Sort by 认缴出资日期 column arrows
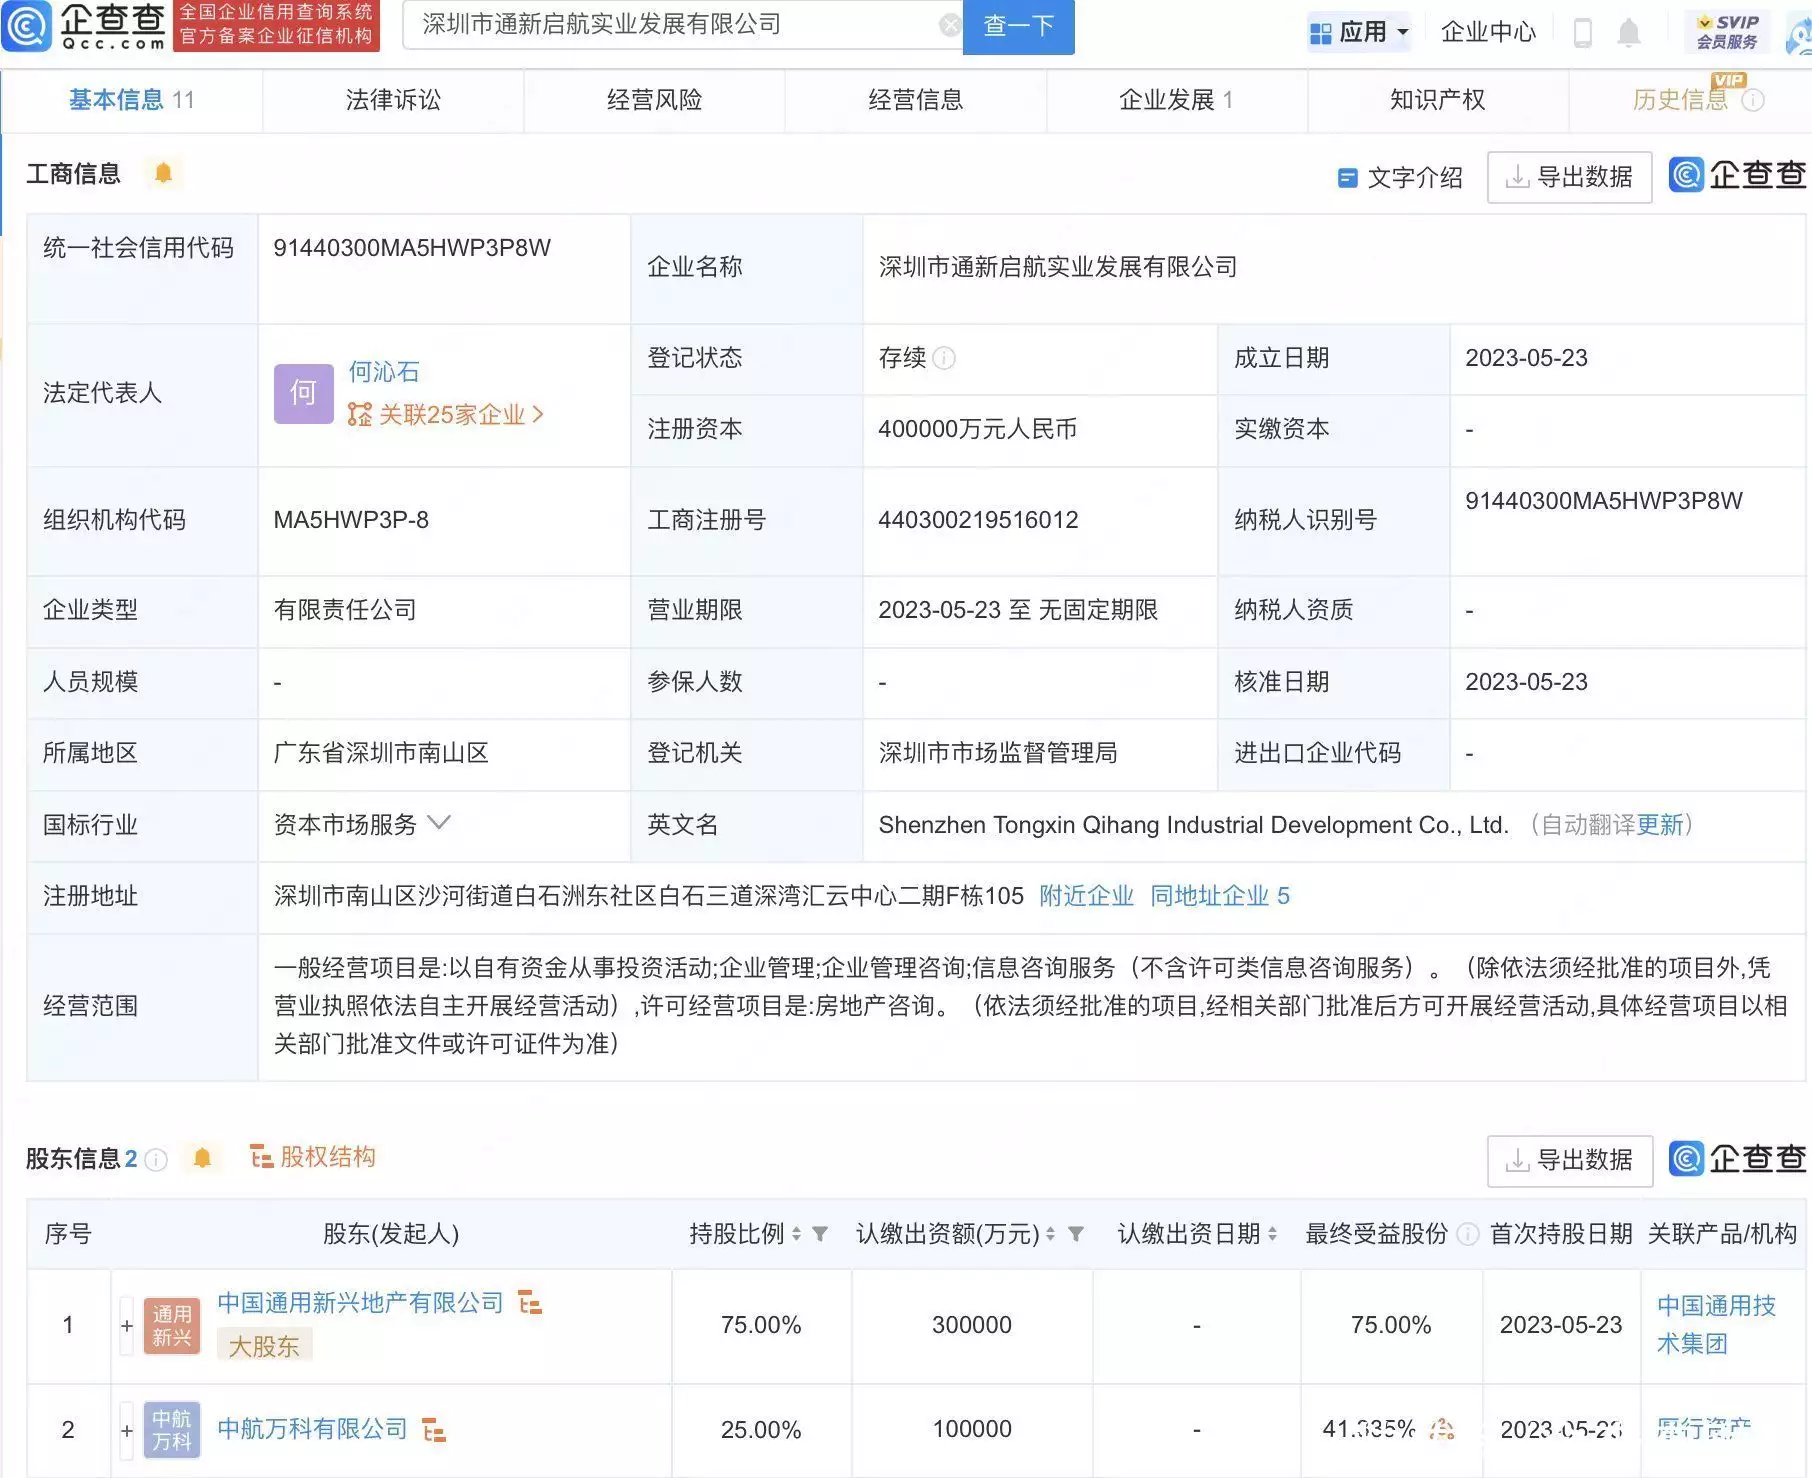The image size is (1812, 1478). point(1272,1234)
